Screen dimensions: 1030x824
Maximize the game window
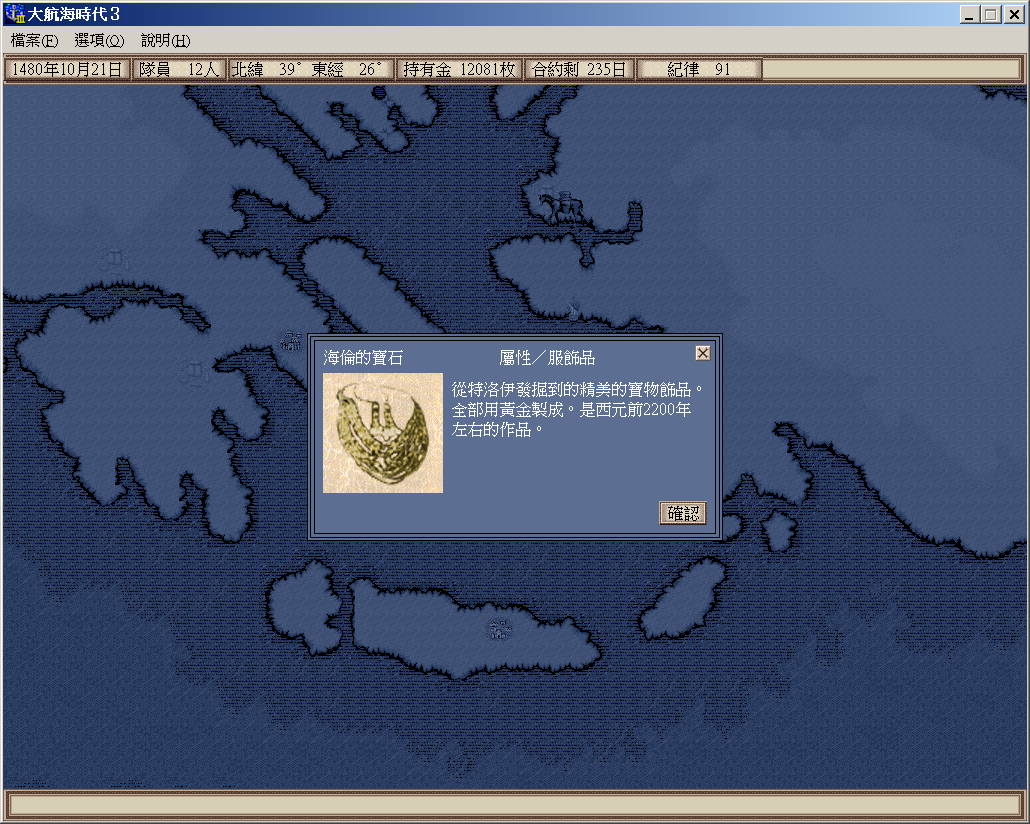[x=990, y=15]
